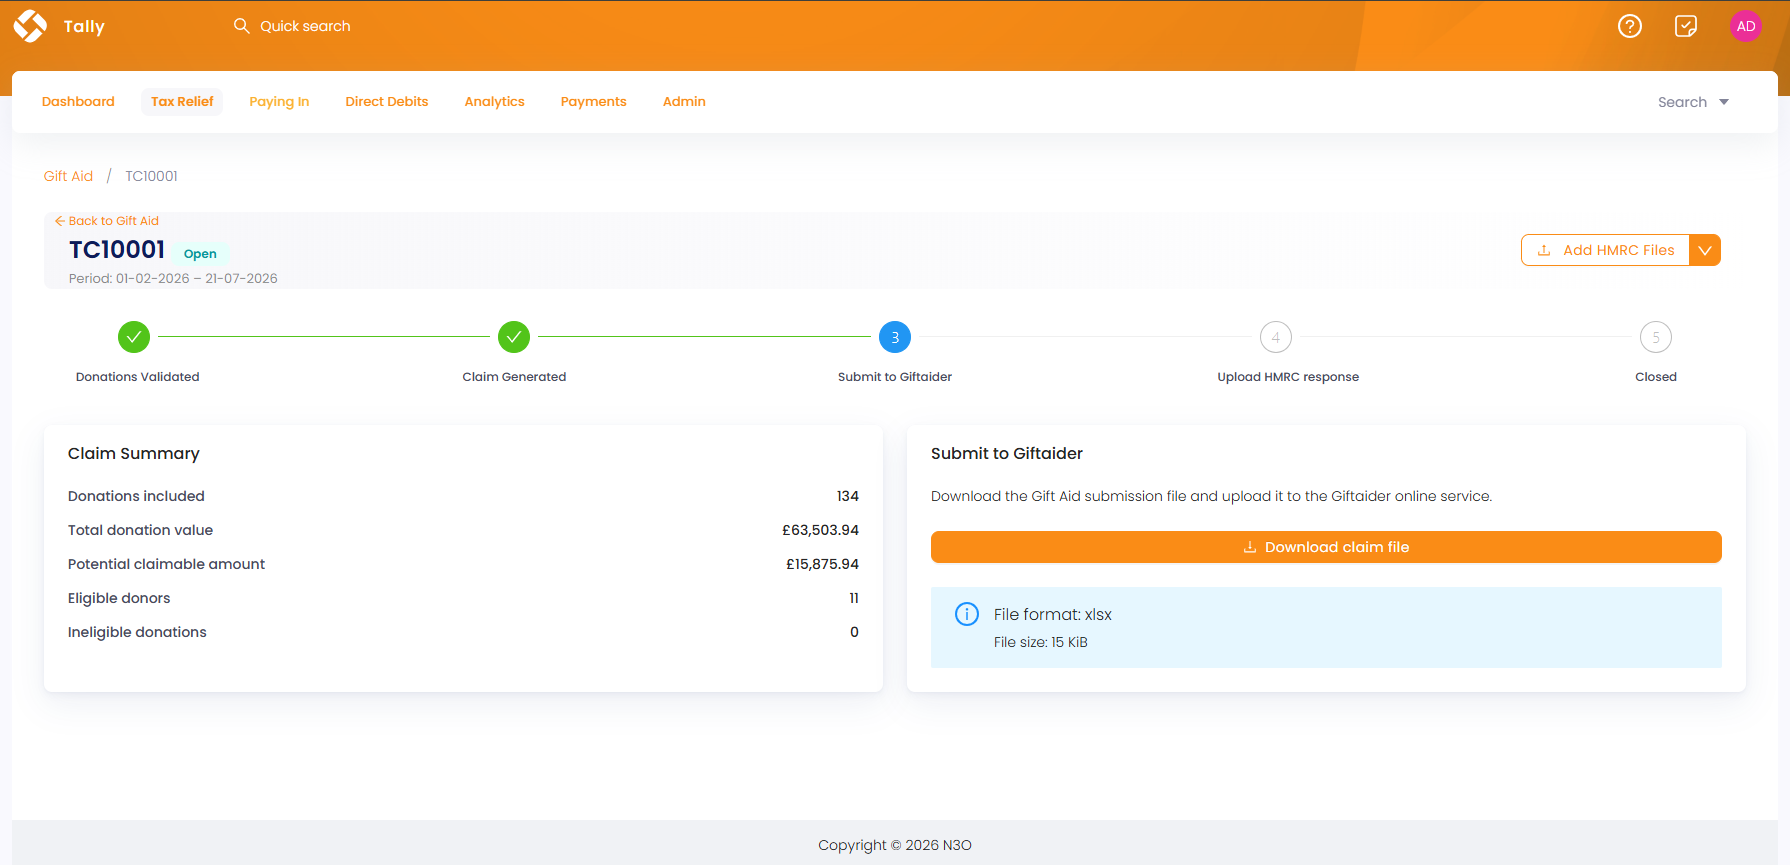Open the Analytics tab

pos(494,101)
